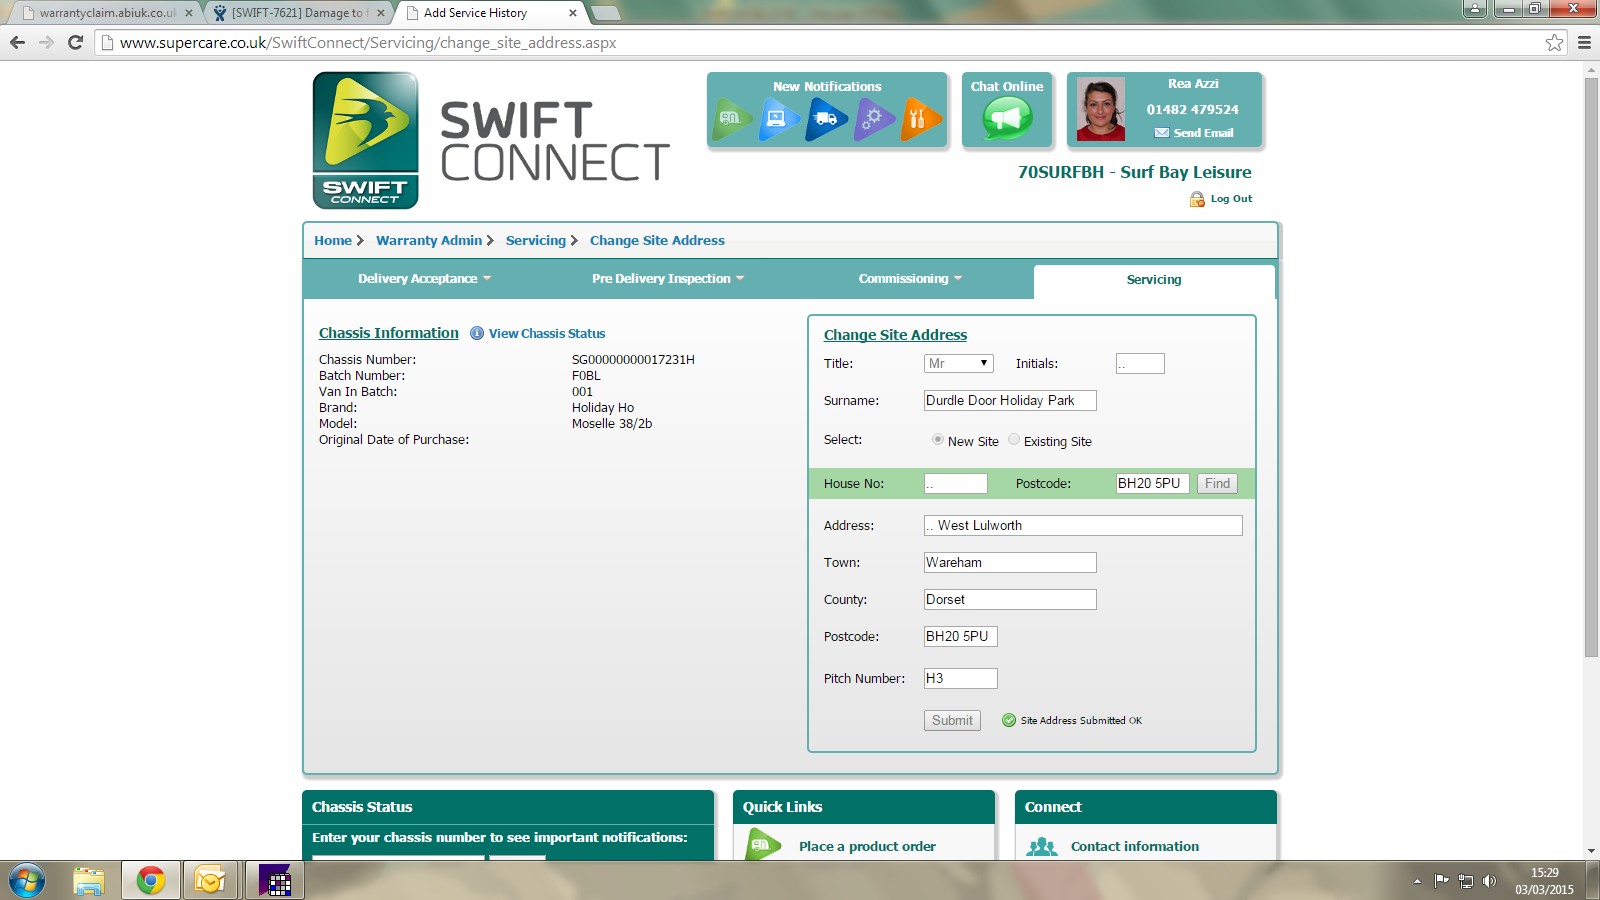Open the Title dropdown showing Mr
The height and width of the screenshot is (900, 1600).
[958, 364]
